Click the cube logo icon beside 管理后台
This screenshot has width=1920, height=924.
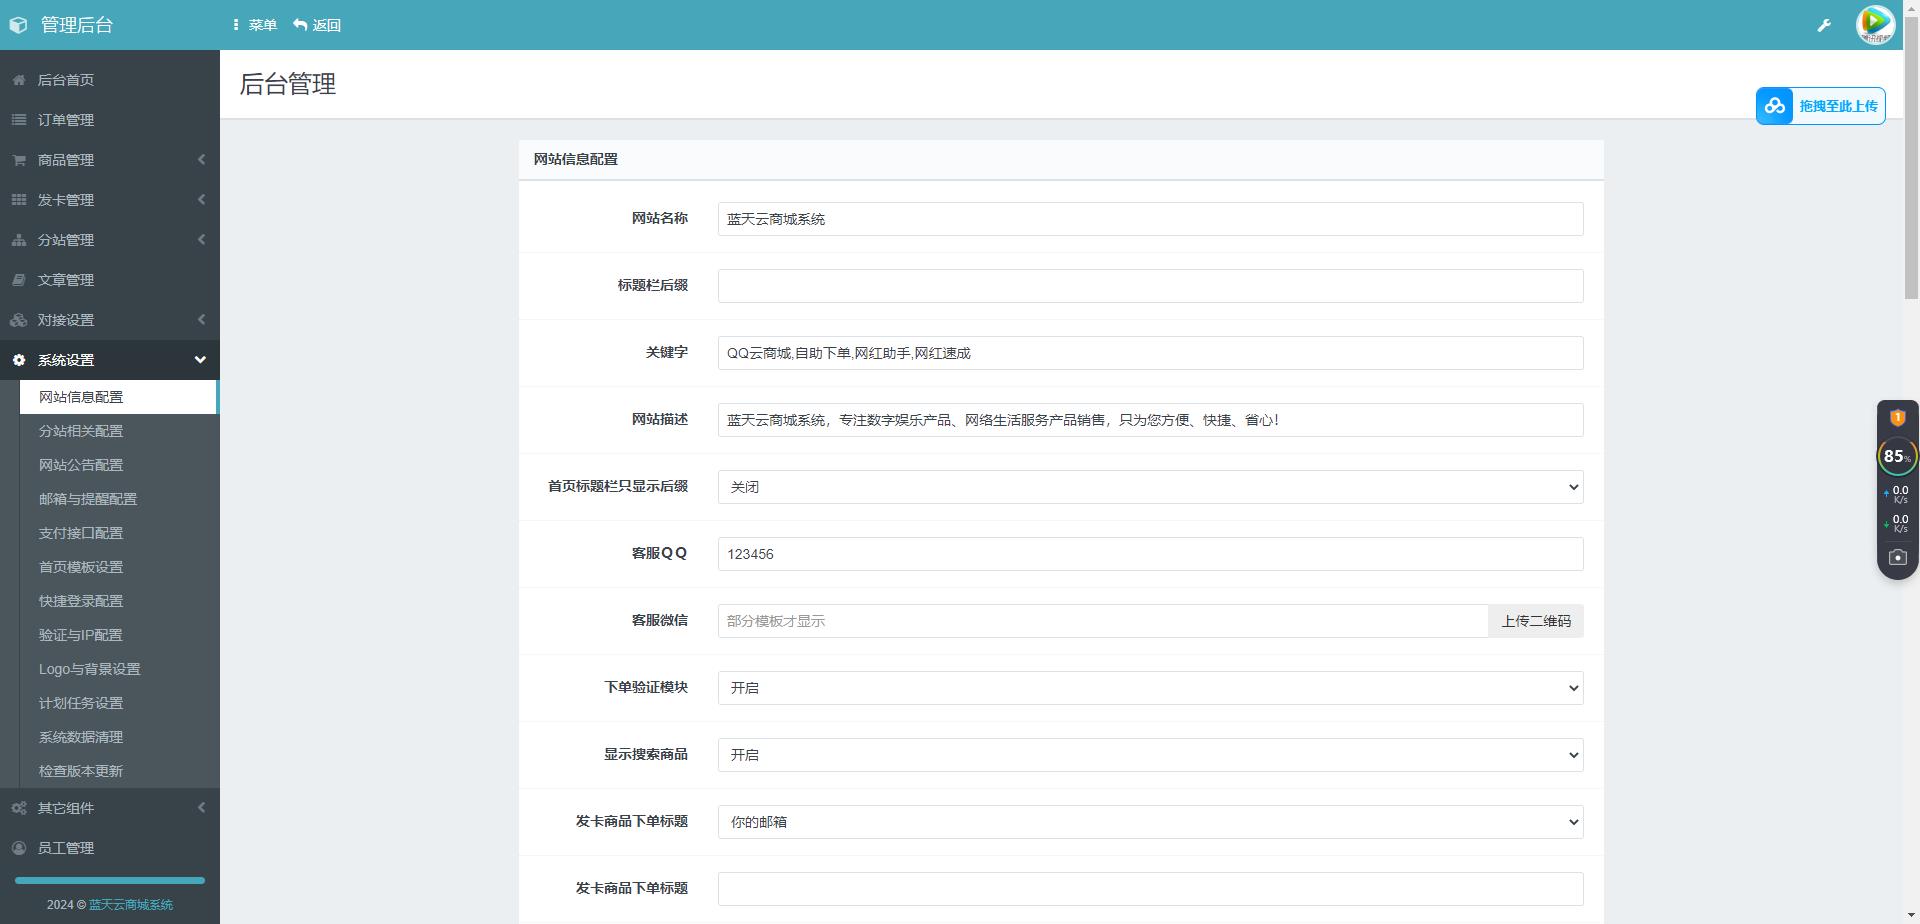[18, 25]
